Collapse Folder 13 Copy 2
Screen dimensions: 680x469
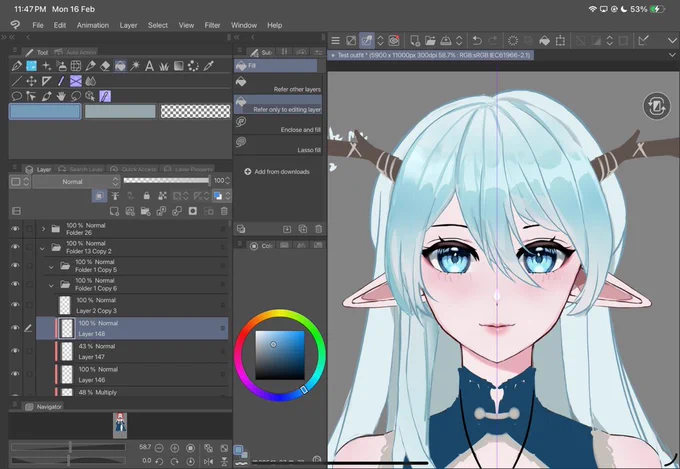coord(42,249)
